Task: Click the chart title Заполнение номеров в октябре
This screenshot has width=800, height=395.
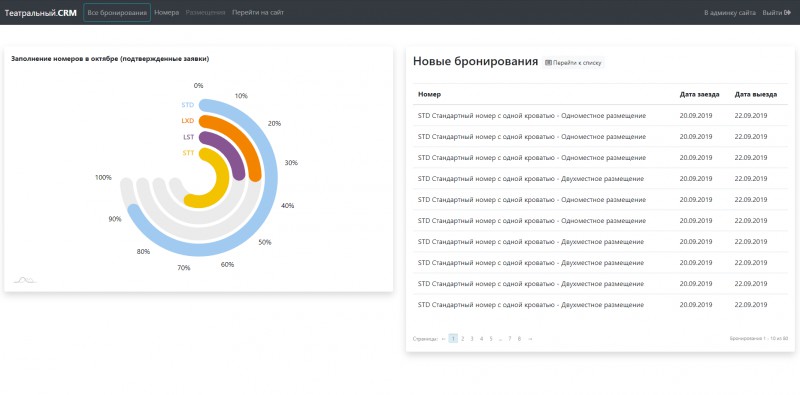Action: coord(110,59)
